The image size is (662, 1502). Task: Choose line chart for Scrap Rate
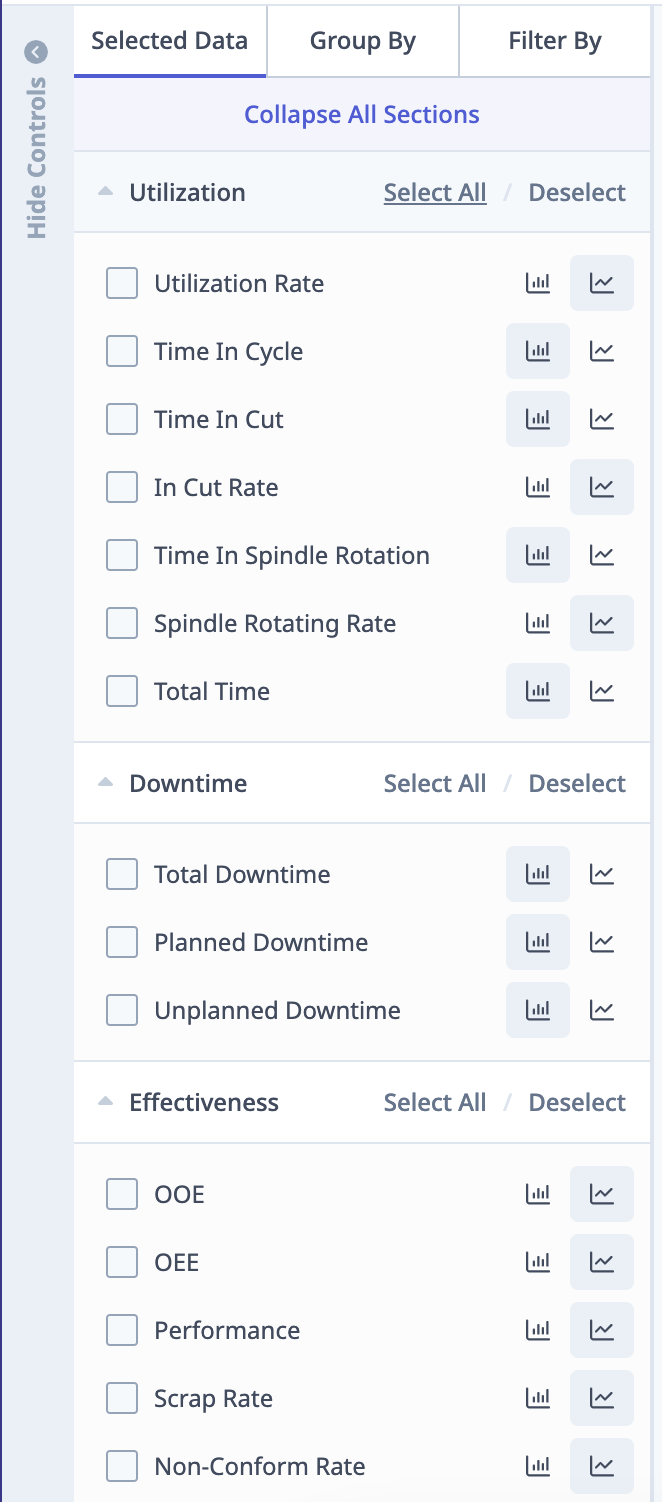[602, 1398]
